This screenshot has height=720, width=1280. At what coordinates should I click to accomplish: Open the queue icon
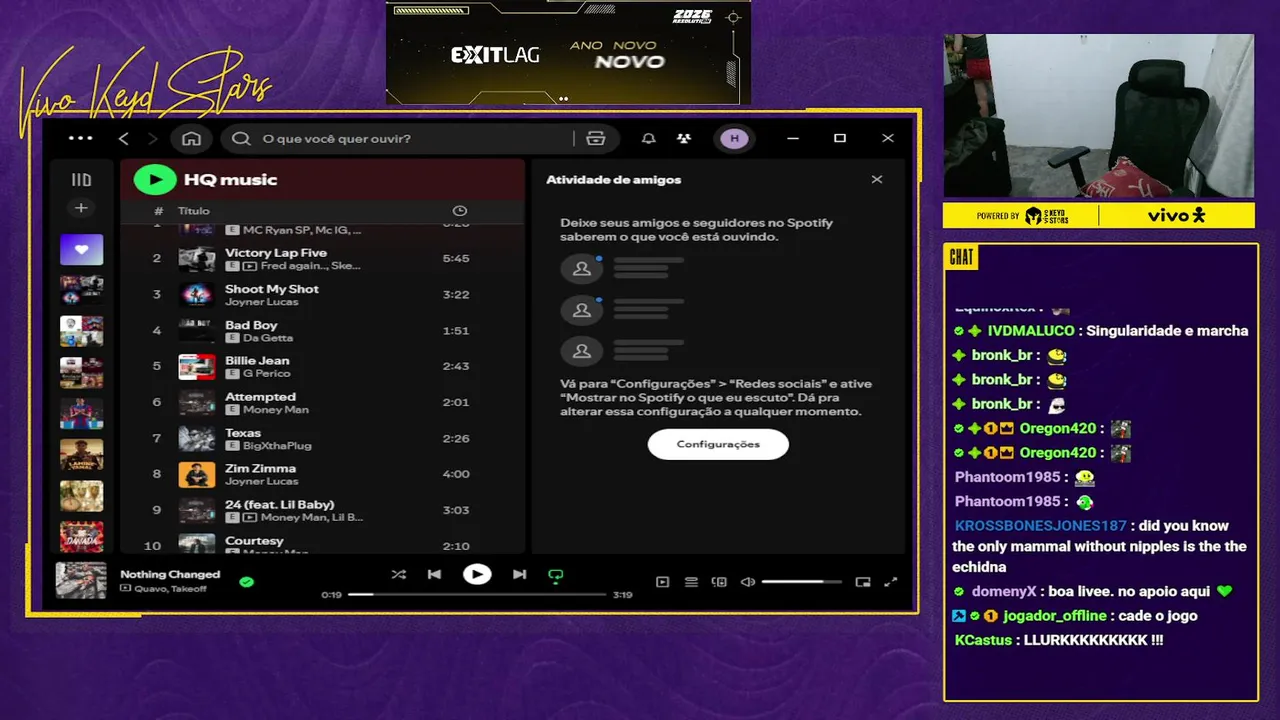click(691, 582)
